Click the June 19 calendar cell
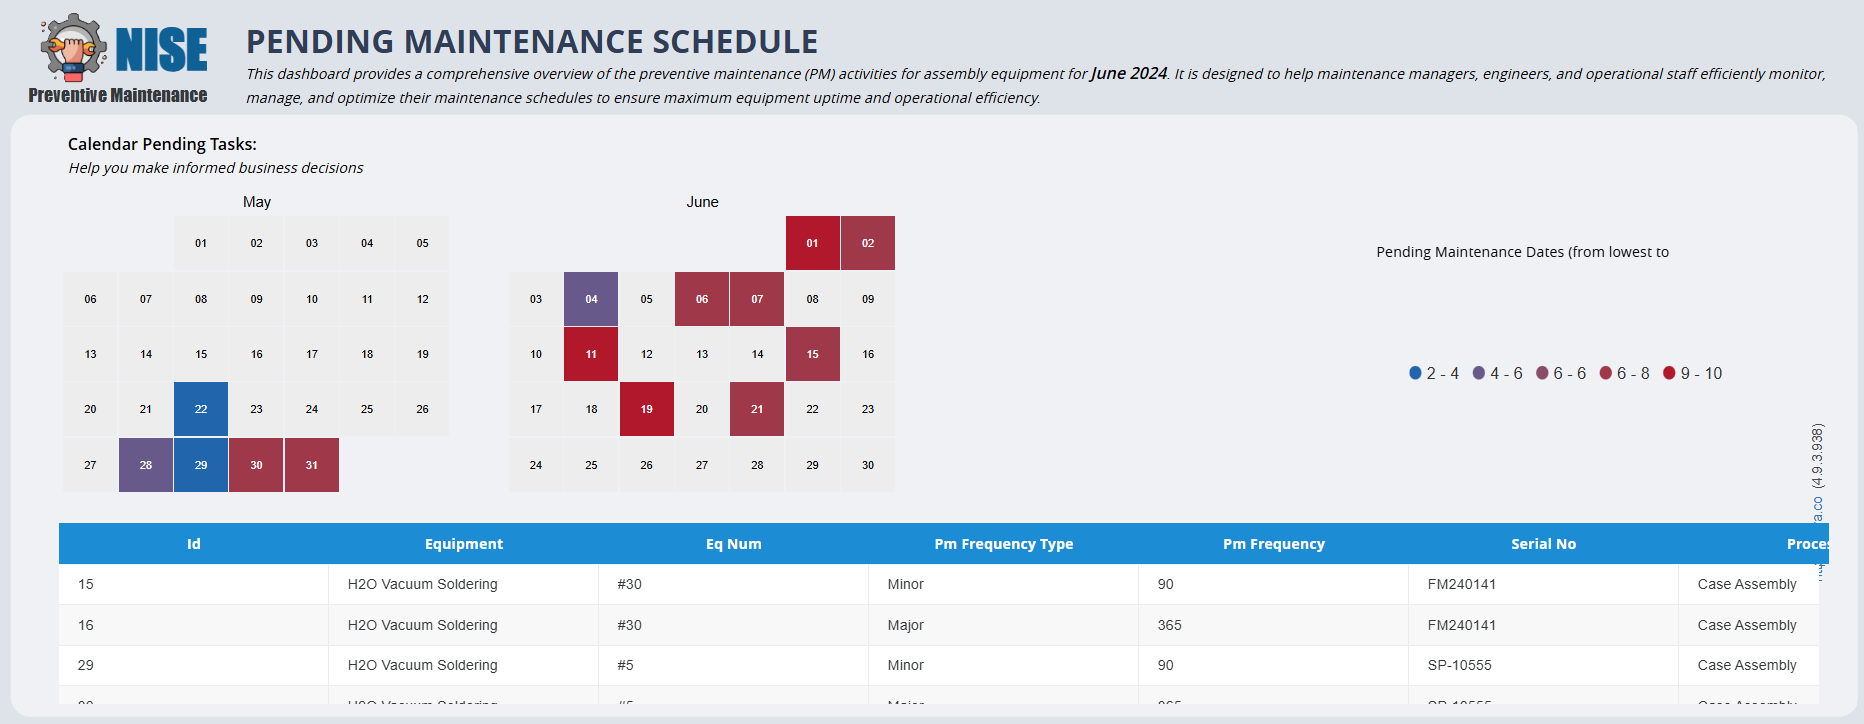 [647, 409]
